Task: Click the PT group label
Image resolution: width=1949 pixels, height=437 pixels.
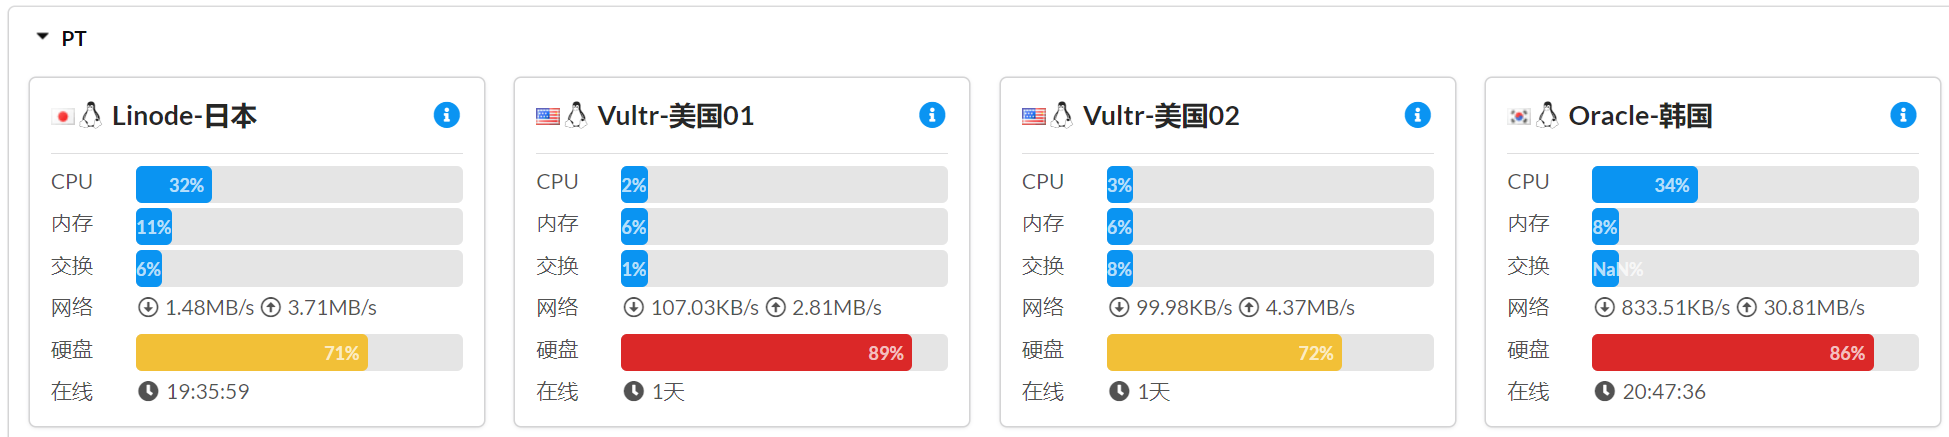Action: [x=74, y=38]
